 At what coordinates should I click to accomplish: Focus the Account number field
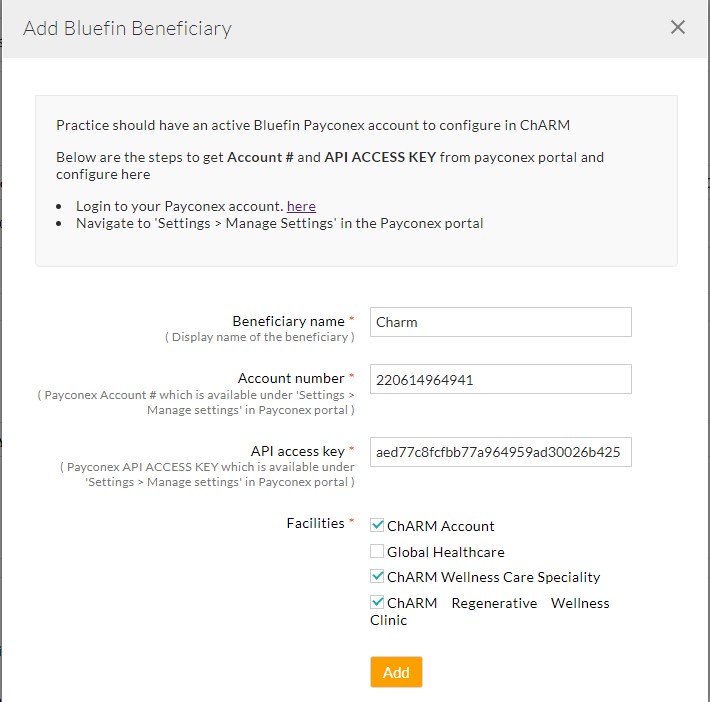tap(500, 379)
